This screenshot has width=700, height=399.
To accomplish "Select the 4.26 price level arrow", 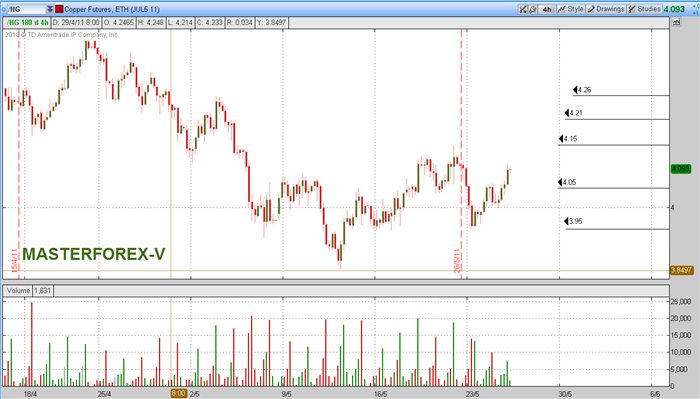I will click(582, 90).
